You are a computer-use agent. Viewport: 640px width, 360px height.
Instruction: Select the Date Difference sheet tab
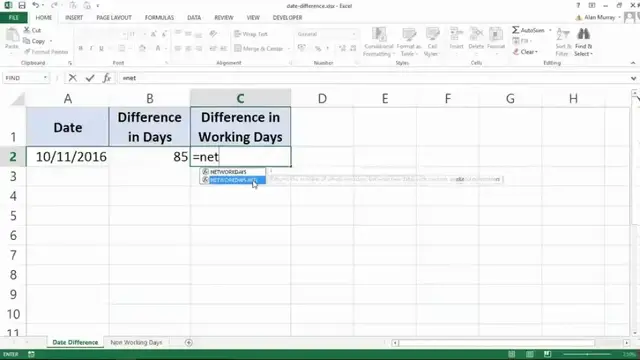[x=75, y=342]
